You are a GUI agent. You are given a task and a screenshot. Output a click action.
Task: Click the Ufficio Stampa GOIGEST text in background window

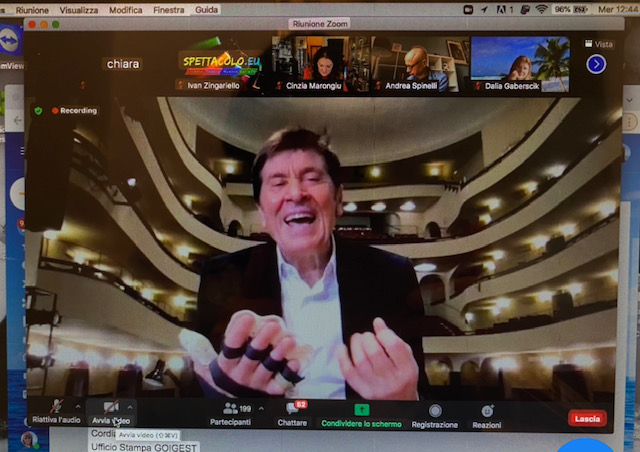point(144,447)
